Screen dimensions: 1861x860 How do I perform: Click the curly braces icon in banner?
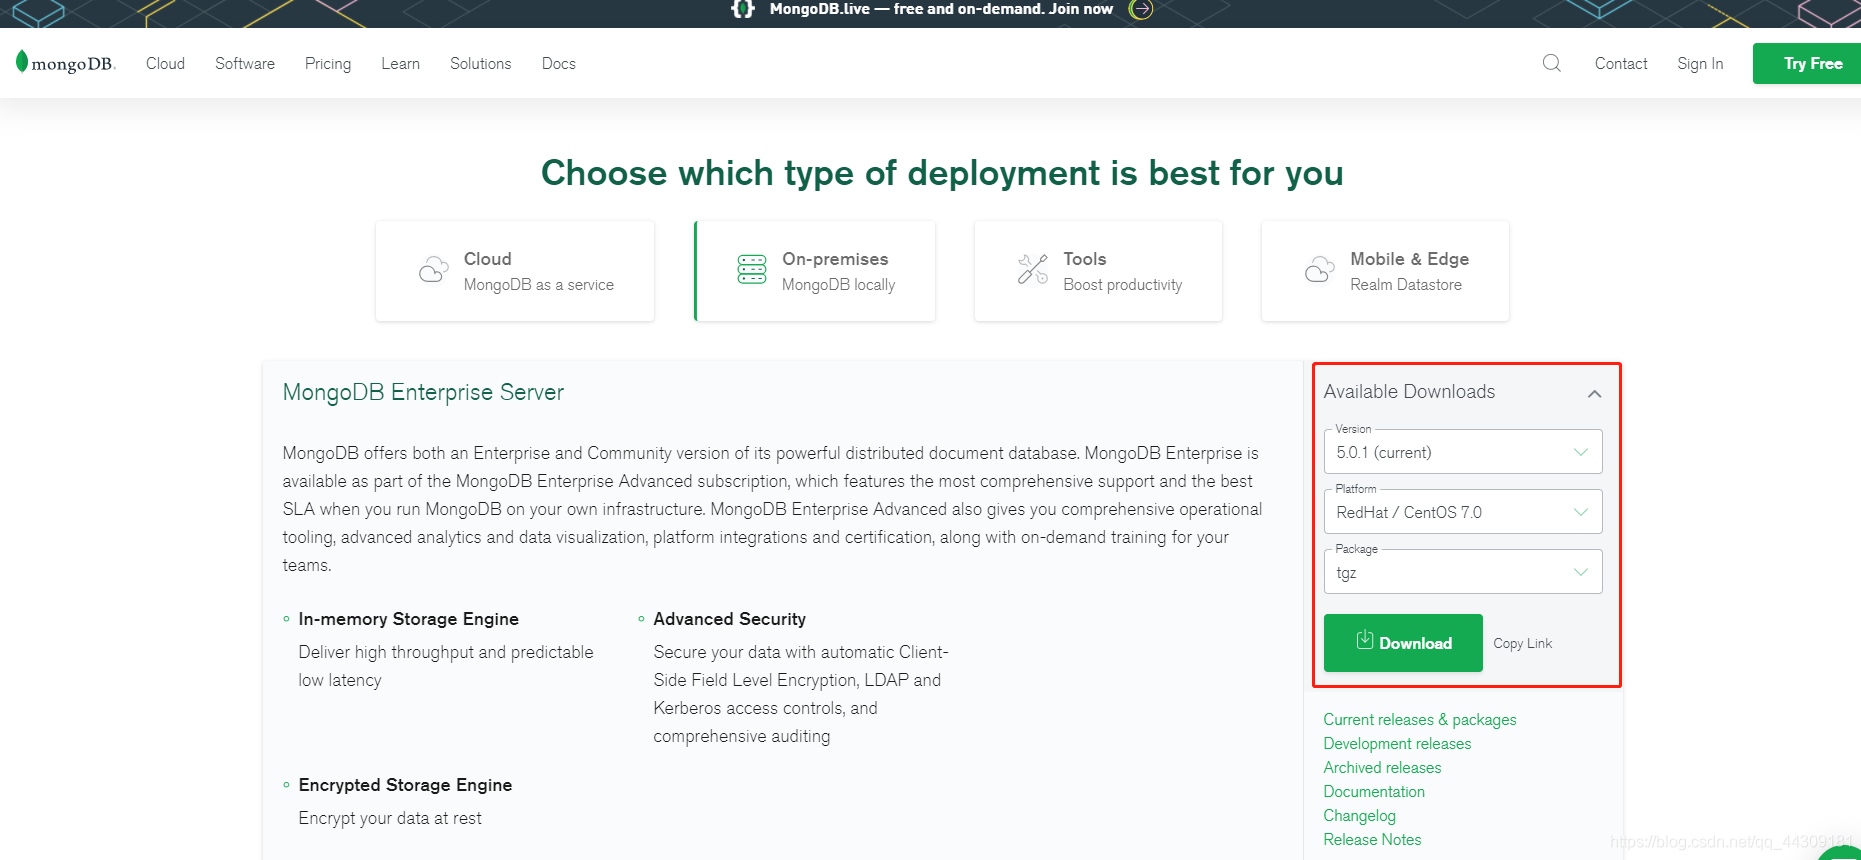pos(742,9)
